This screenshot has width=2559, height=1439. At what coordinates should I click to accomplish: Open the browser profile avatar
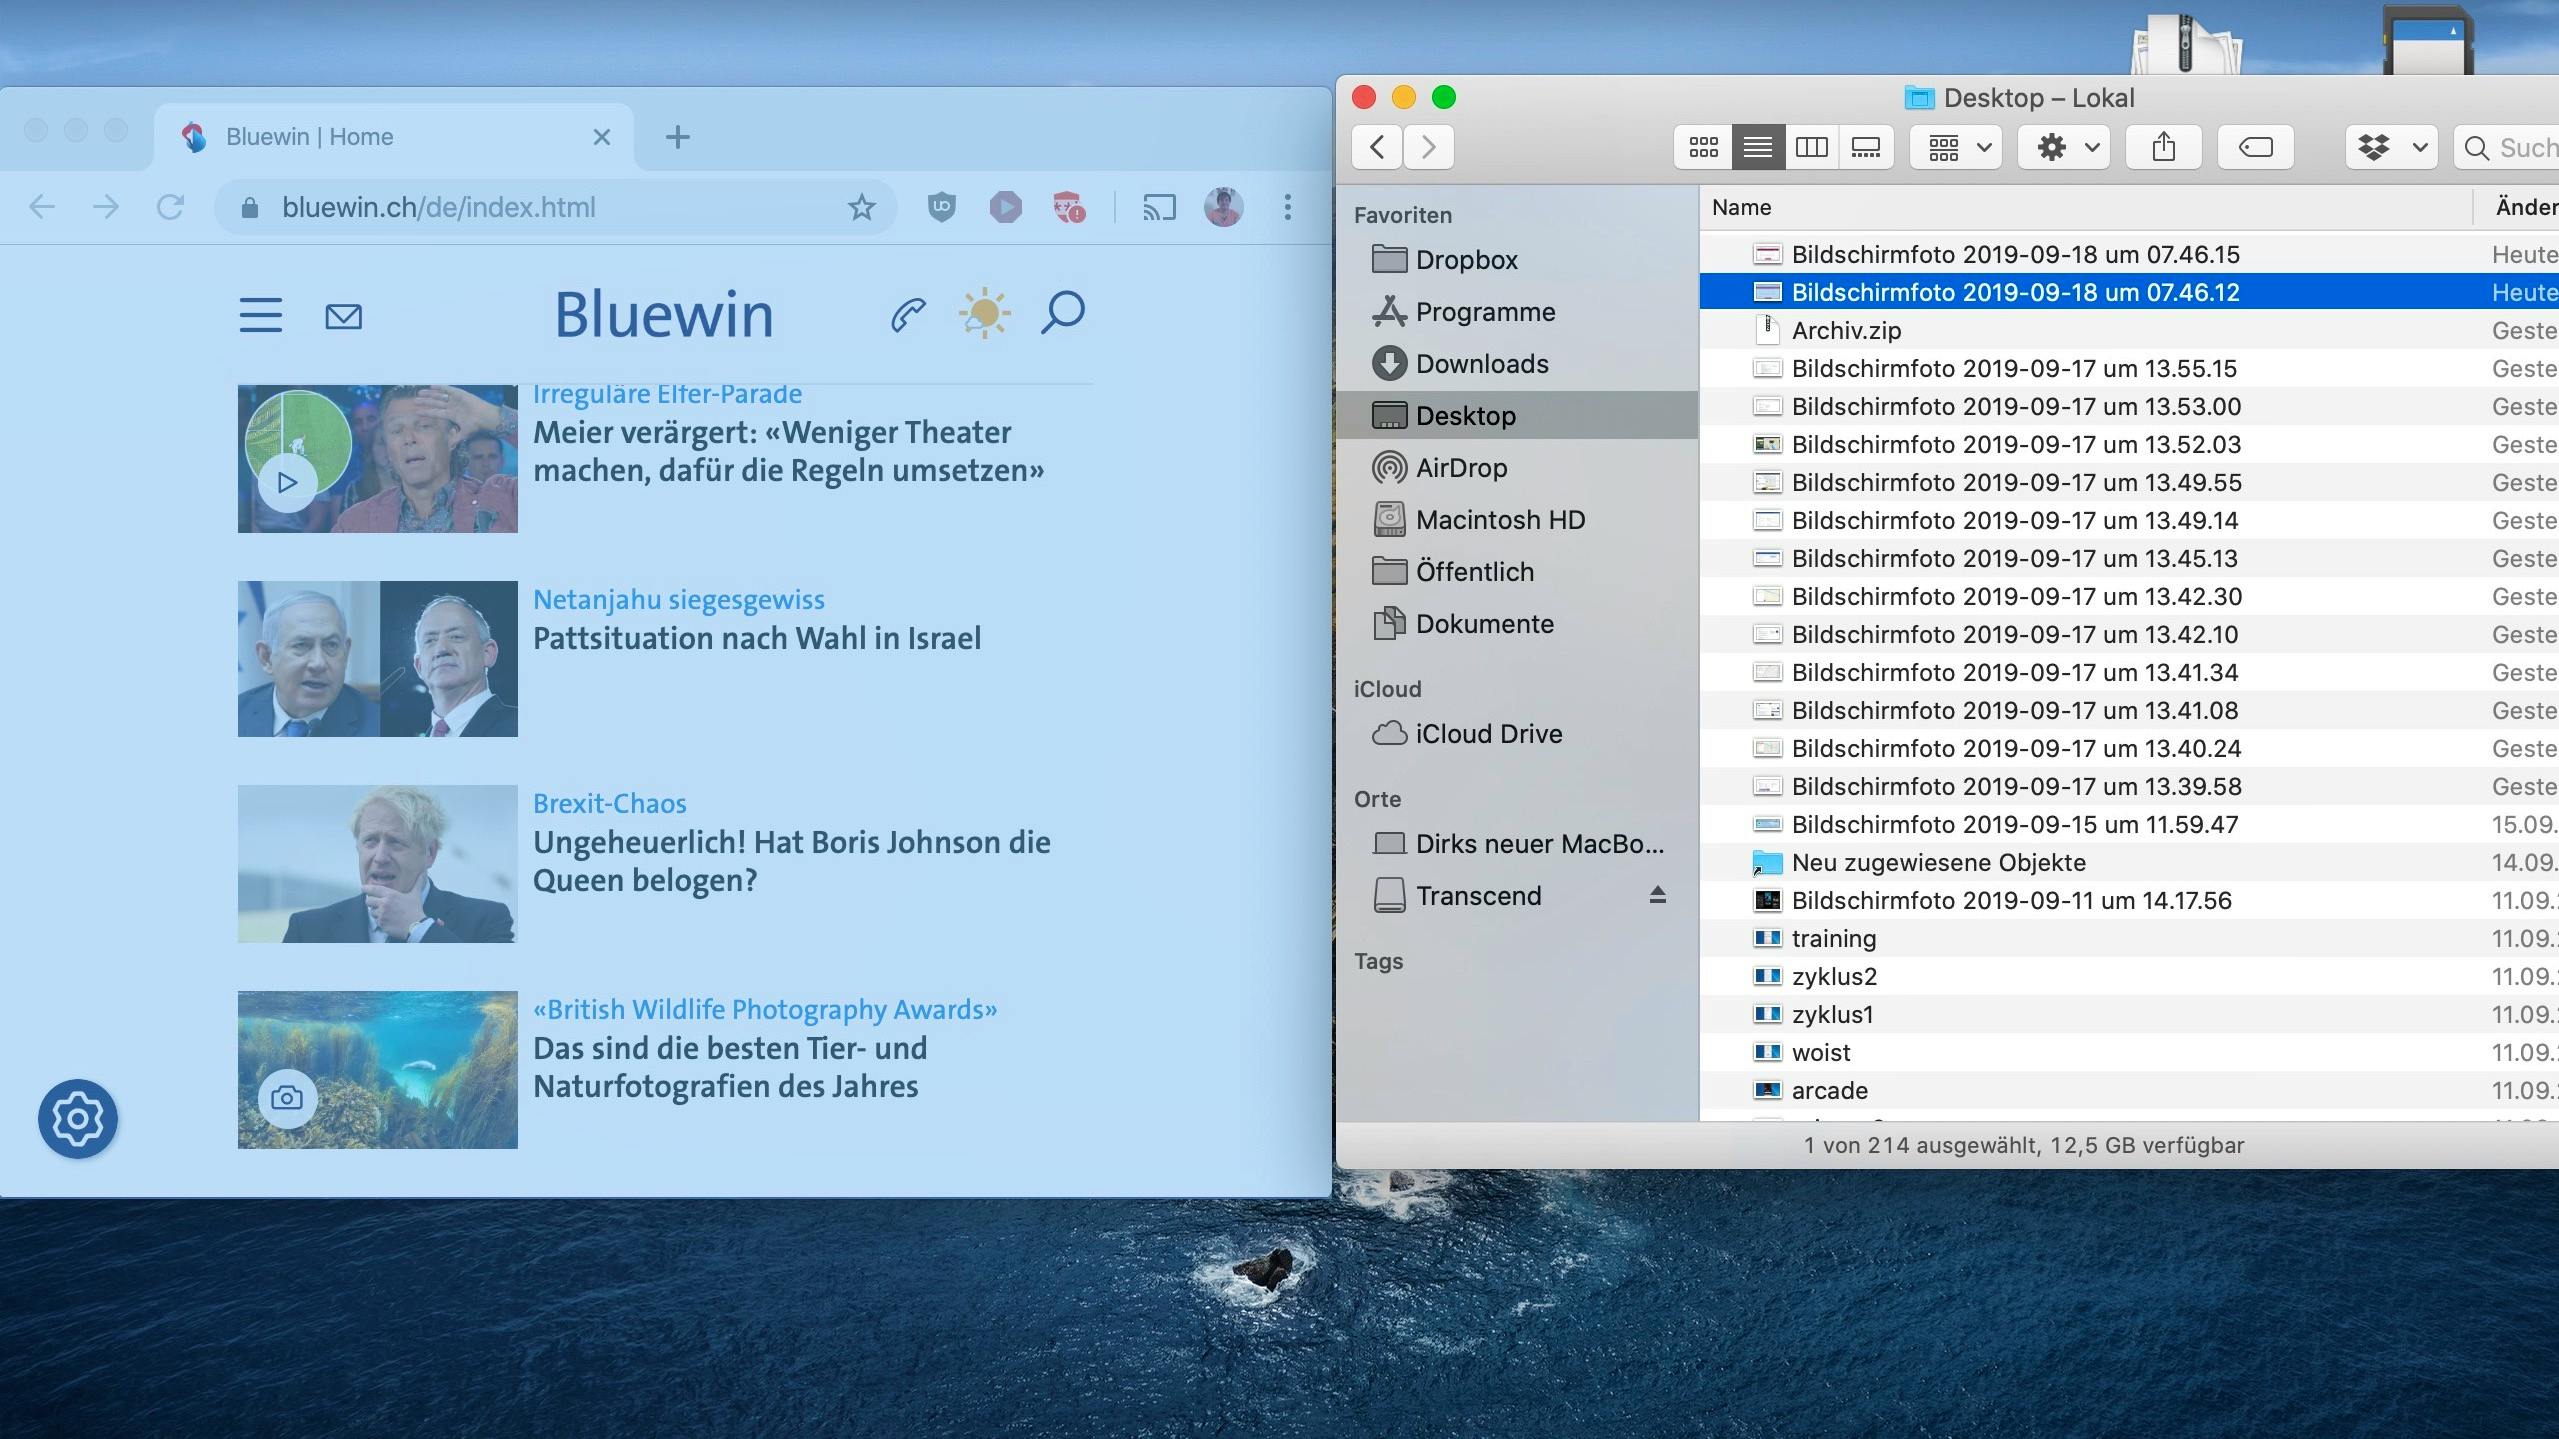click(1223, 207)
